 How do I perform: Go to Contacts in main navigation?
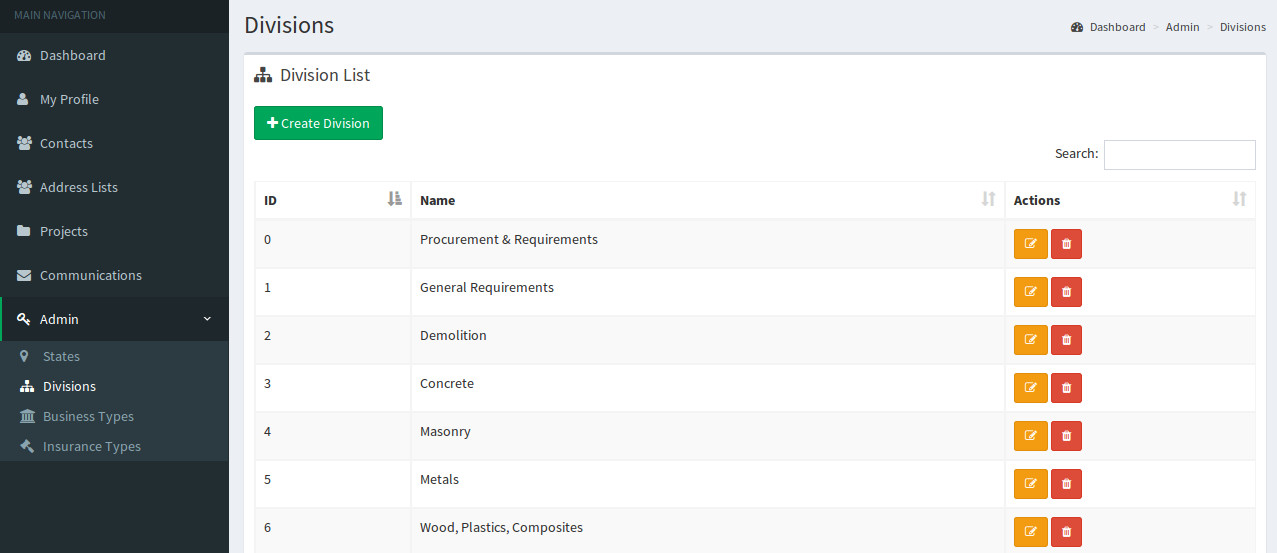[66, 143]
